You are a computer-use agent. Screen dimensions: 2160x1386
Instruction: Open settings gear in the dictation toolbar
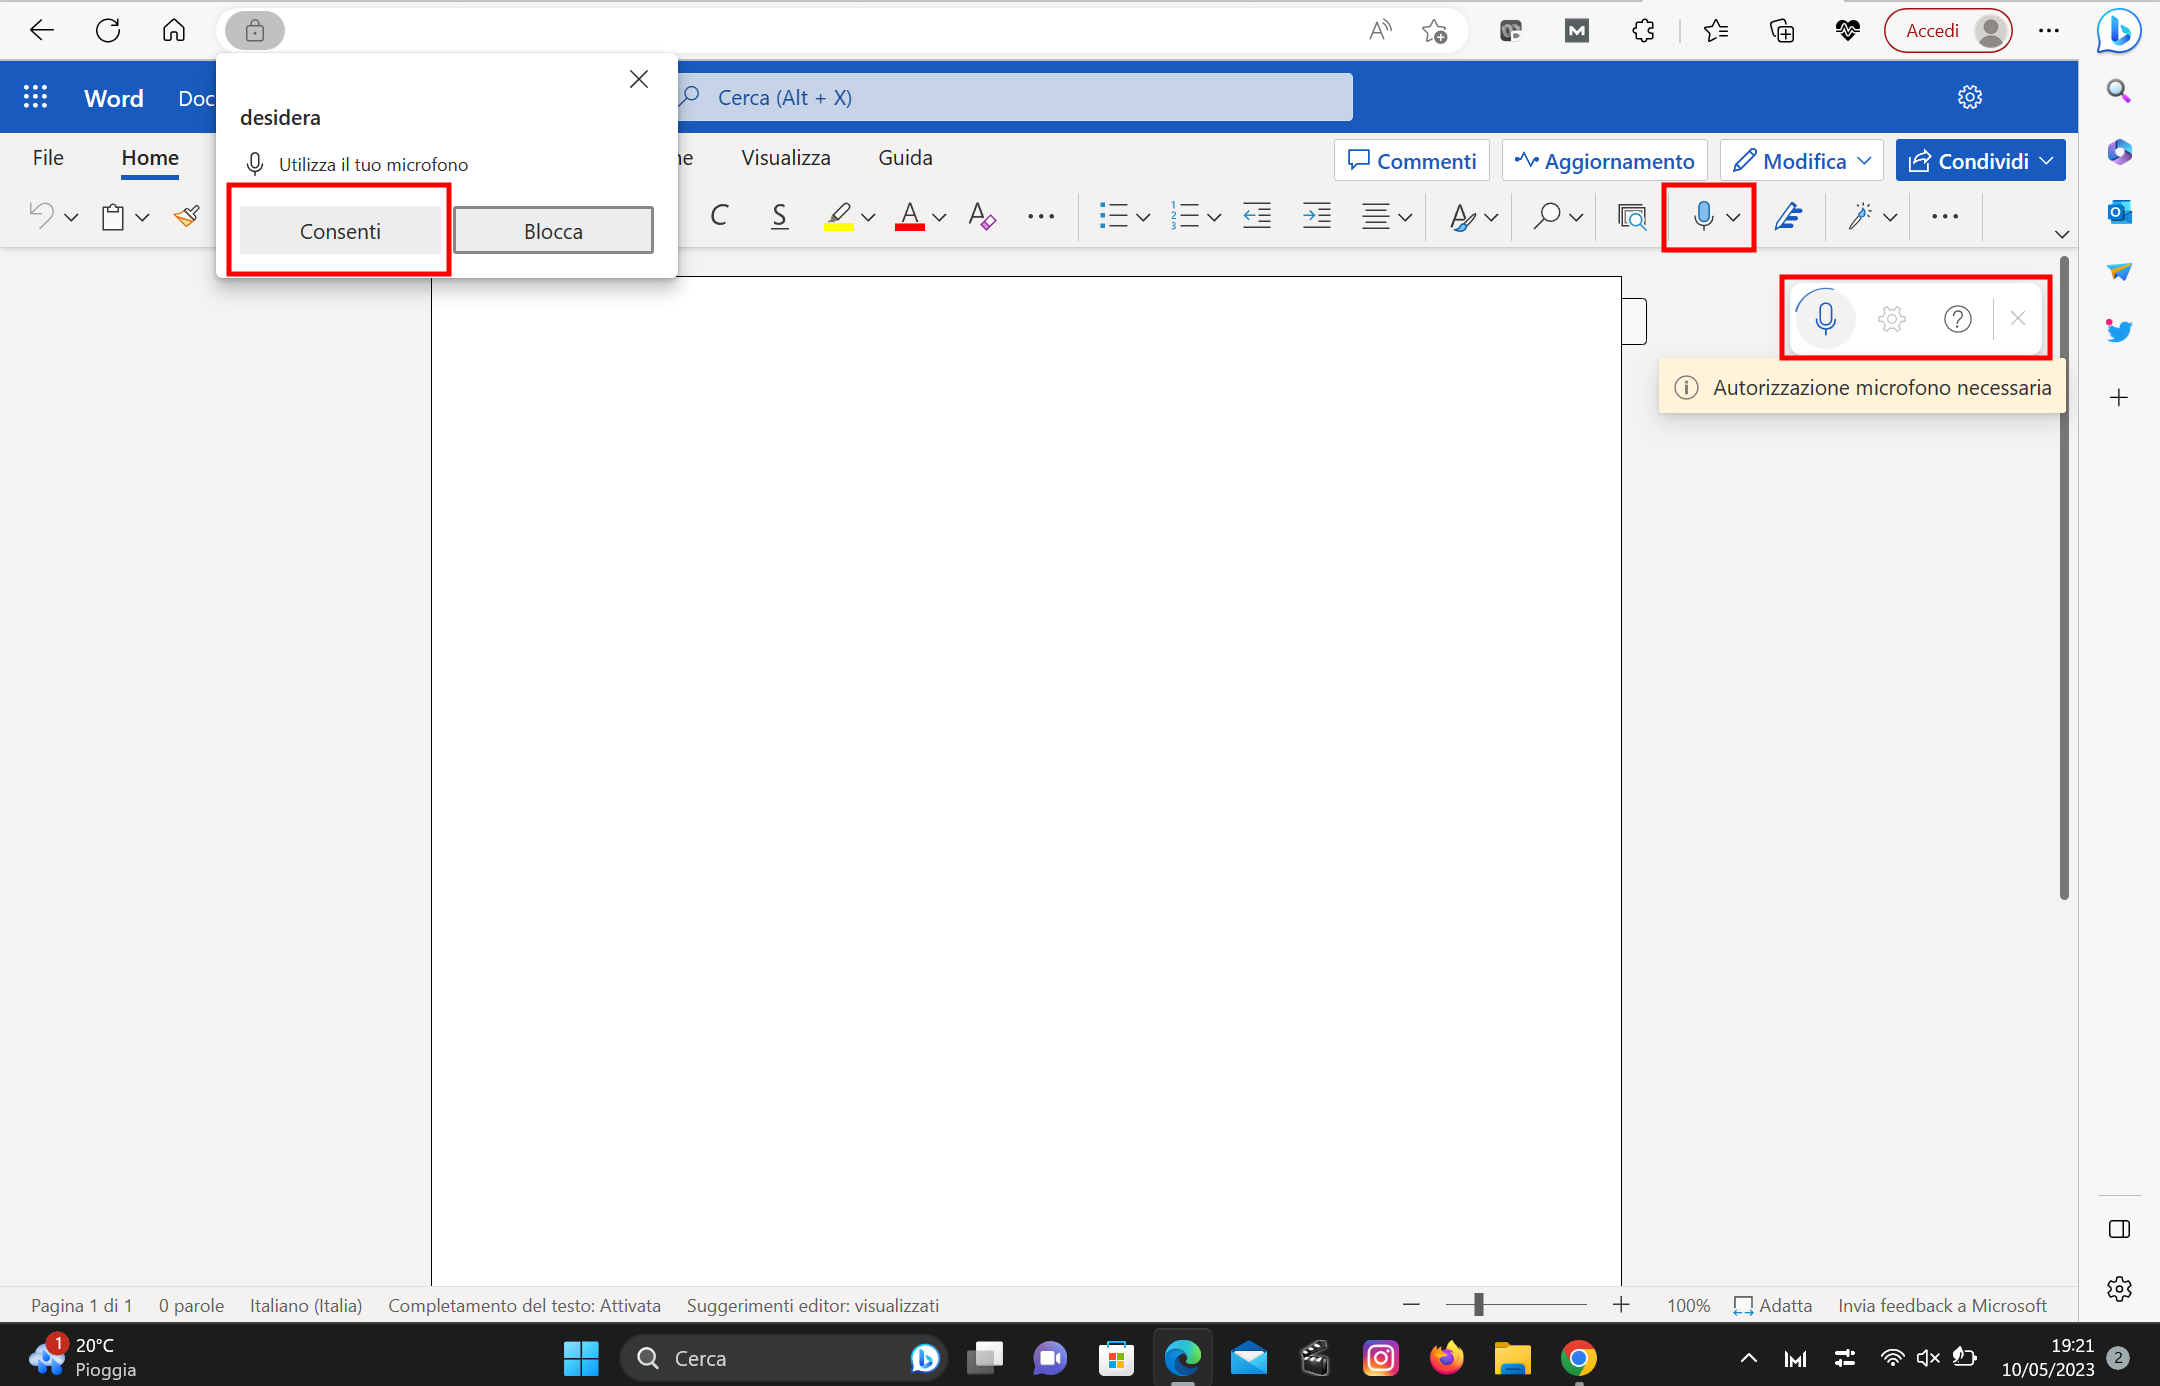(x=1891, y=319)
